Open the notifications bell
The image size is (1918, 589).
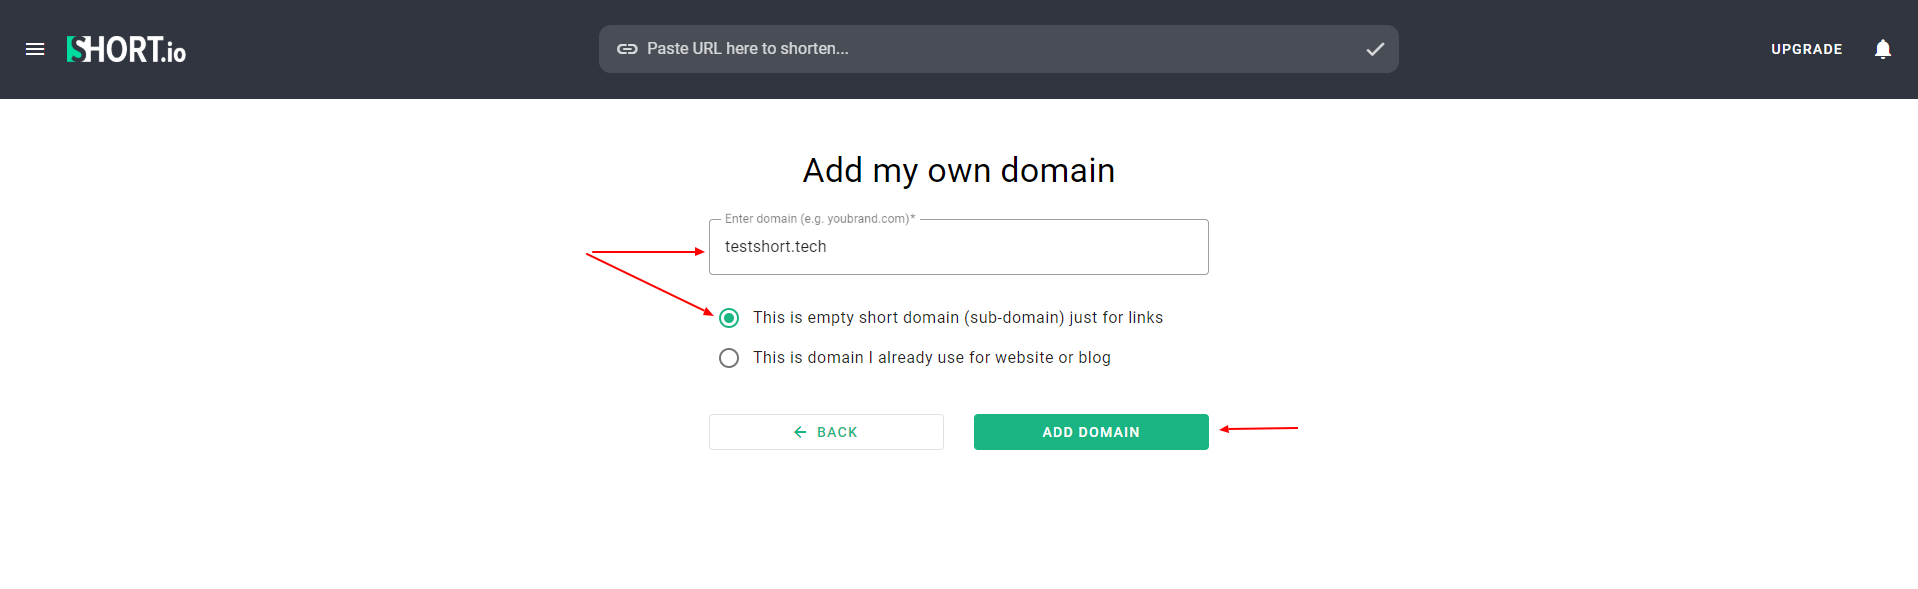(1882, 49)
